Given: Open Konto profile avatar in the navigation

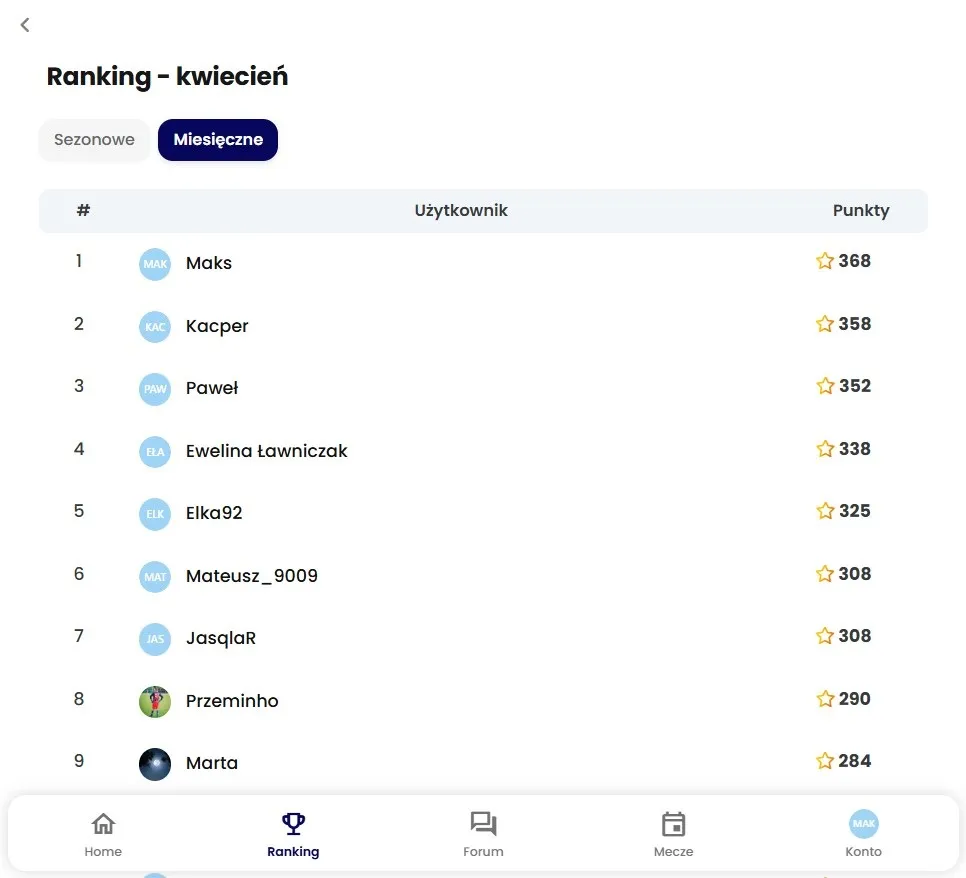Looking at the screenshot, I should pos(863,824).
